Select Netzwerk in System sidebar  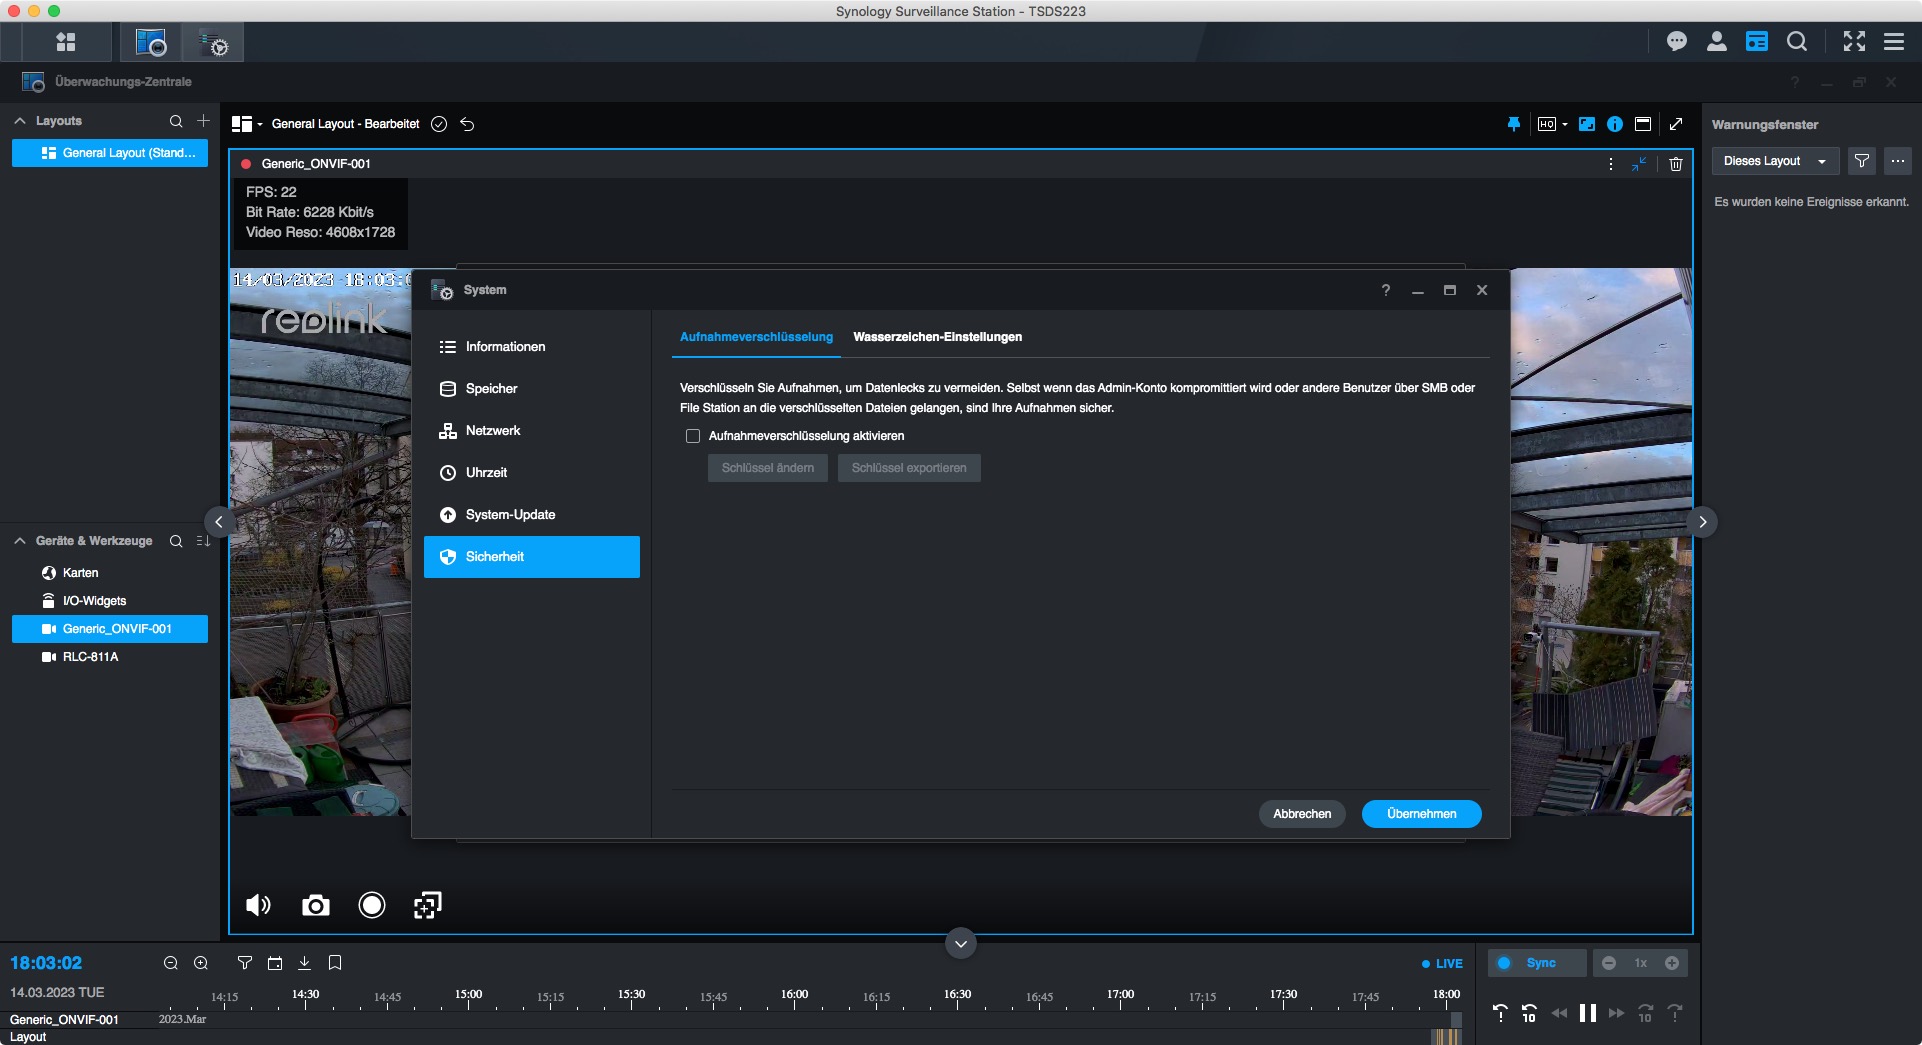pos(493,431)
